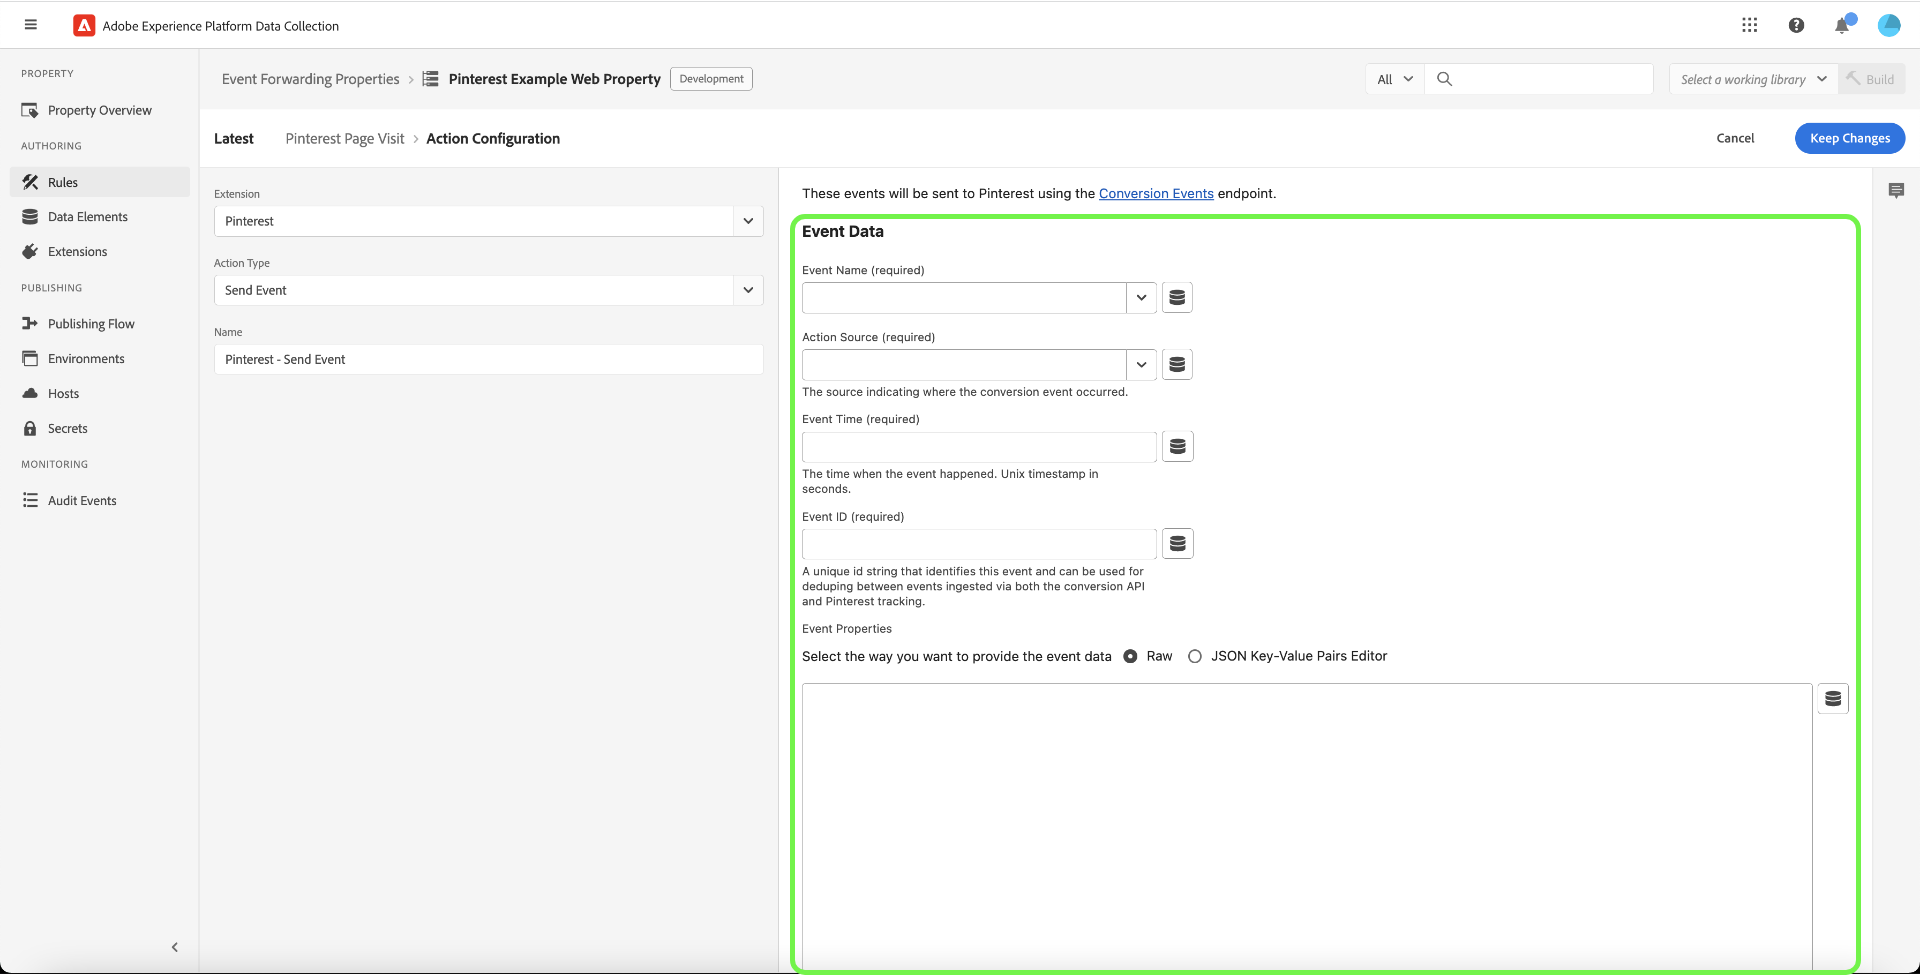Screen dimensions: 1920x975
Task: Navigate to Extensions
Action: pos(100,252)
